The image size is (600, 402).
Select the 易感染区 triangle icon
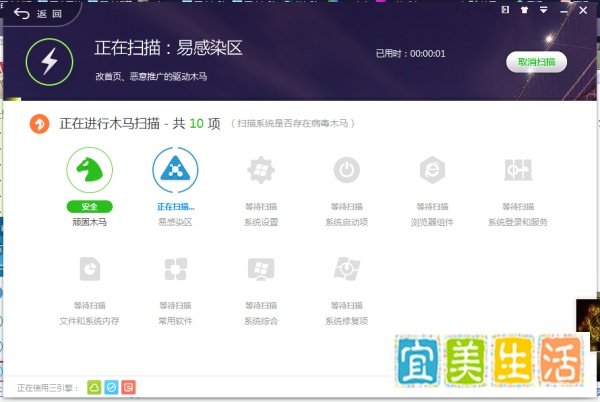tap(175, 170)
